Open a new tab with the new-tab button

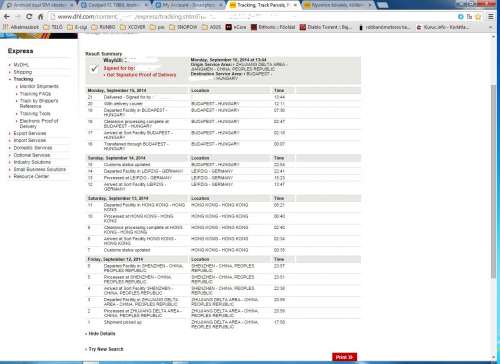[x=382, y=5]
